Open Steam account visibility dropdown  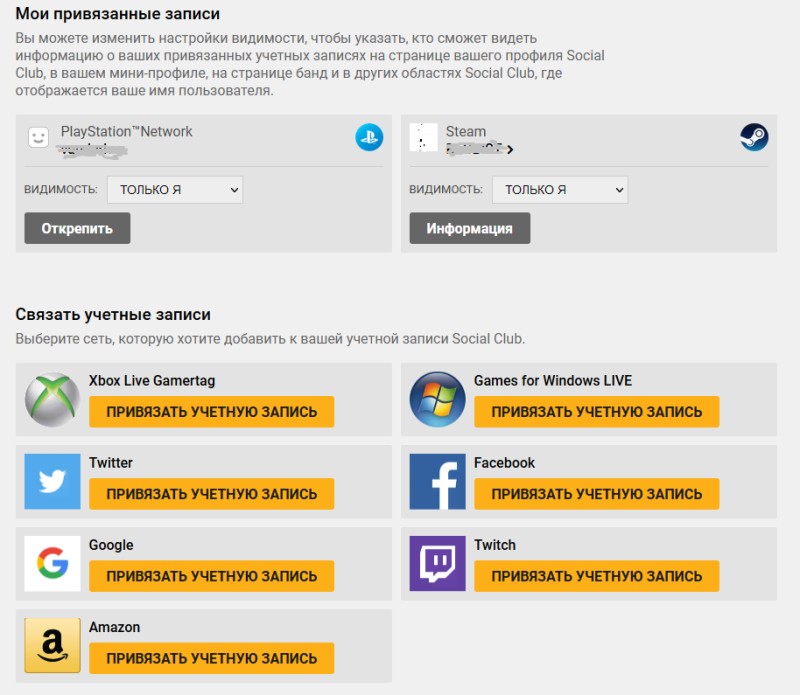point(560,190)
